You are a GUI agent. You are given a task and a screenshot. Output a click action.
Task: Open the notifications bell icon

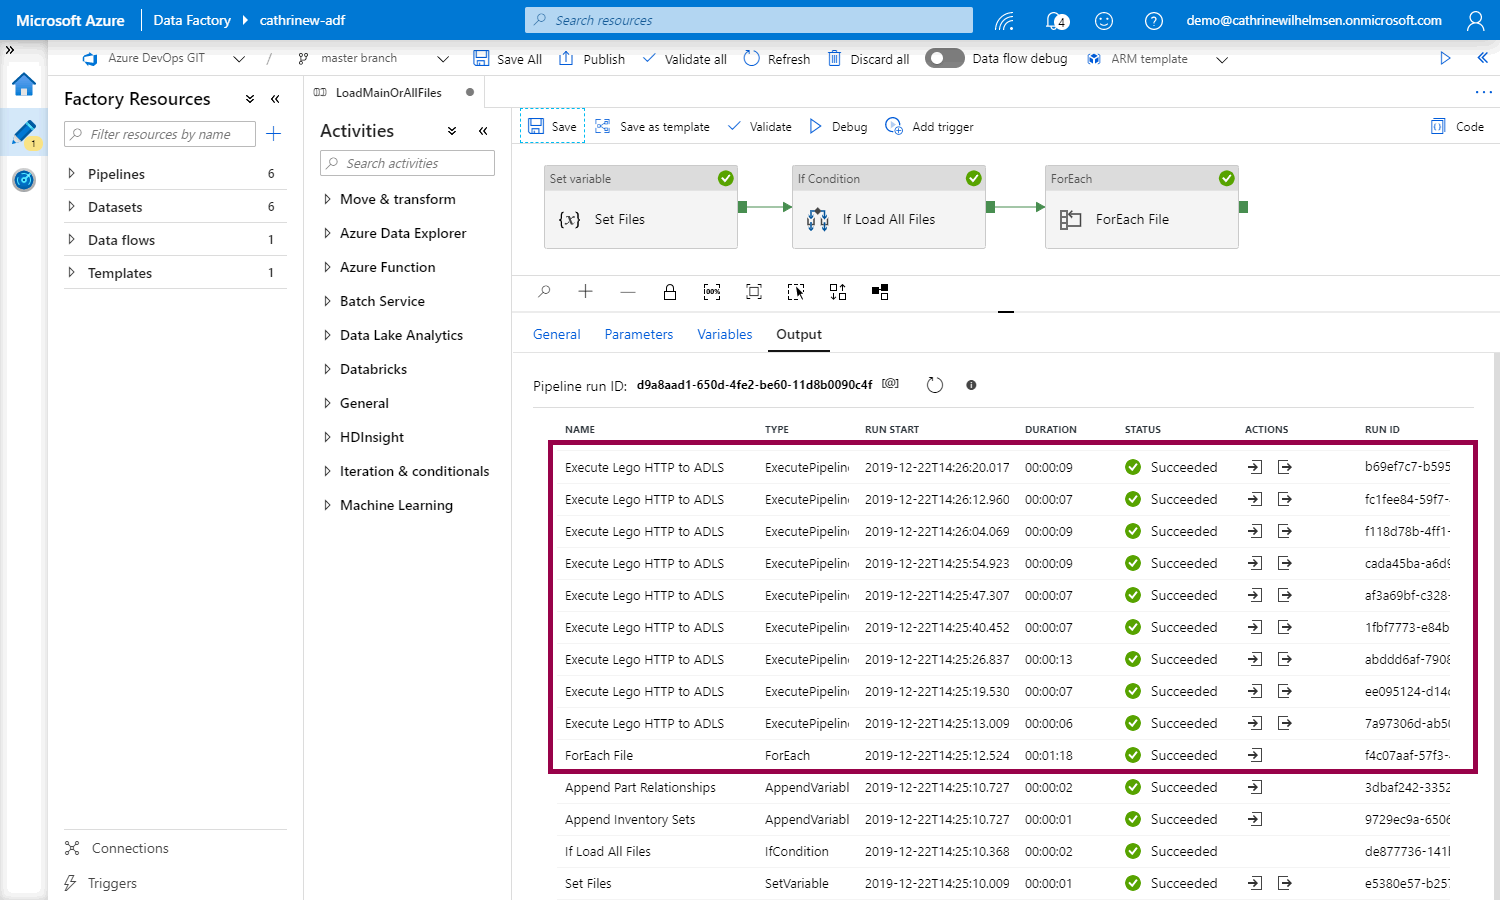click(x=1055, y=20)
